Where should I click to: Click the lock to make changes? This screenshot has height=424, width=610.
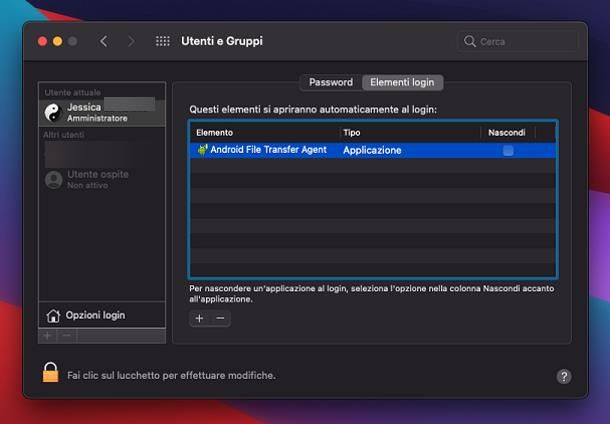tap(50, 372)
